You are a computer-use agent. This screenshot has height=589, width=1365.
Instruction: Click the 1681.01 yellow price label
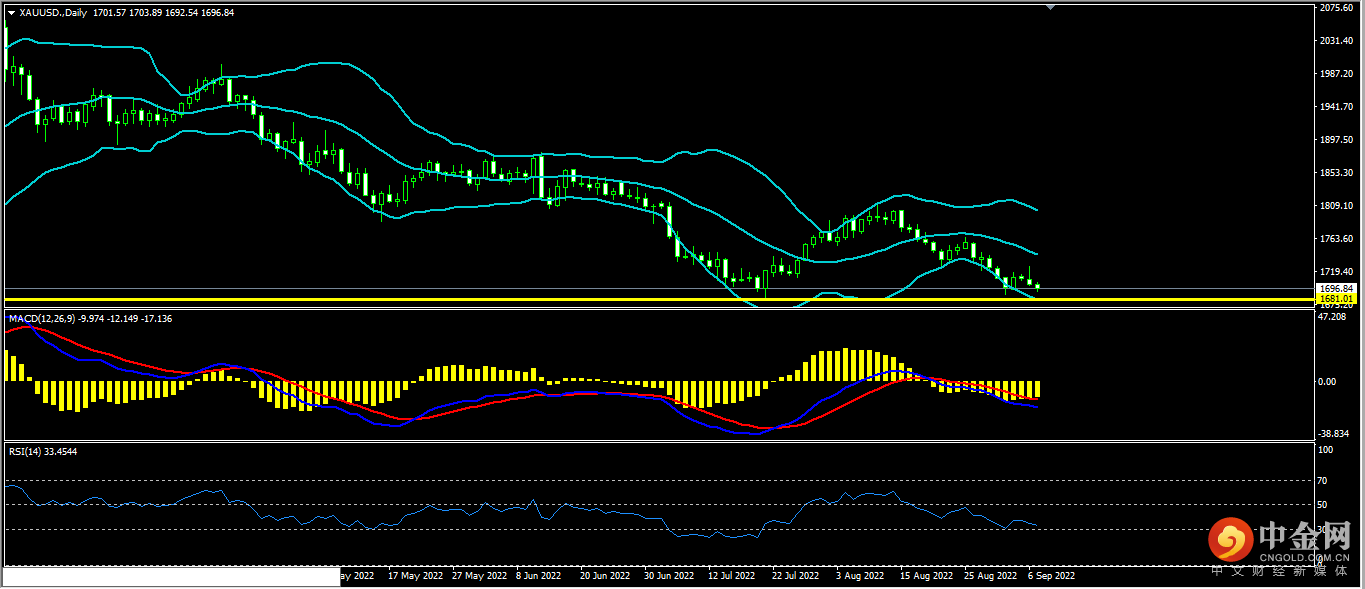[1336, 298]
